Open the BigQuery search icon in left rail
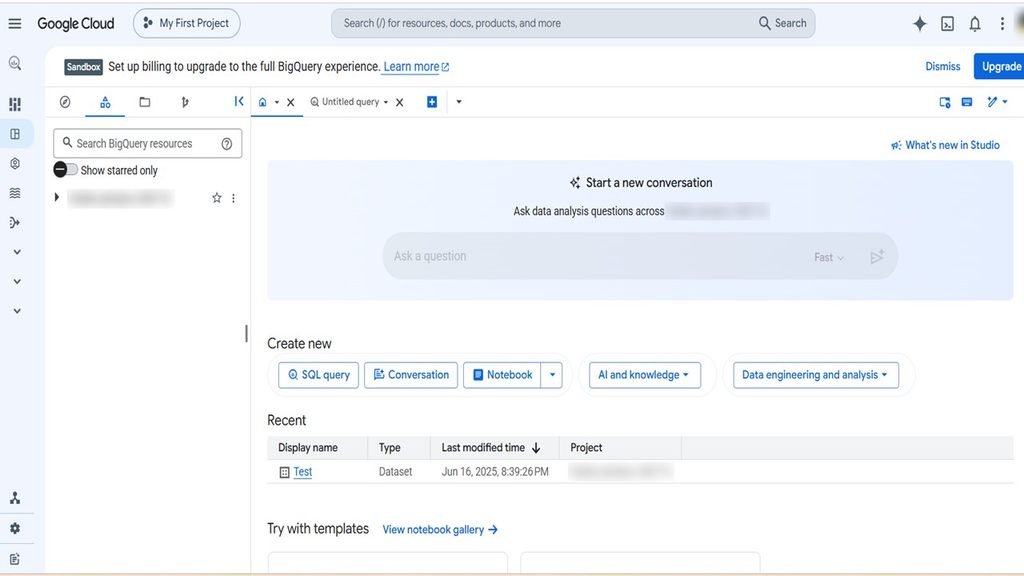 15,63
